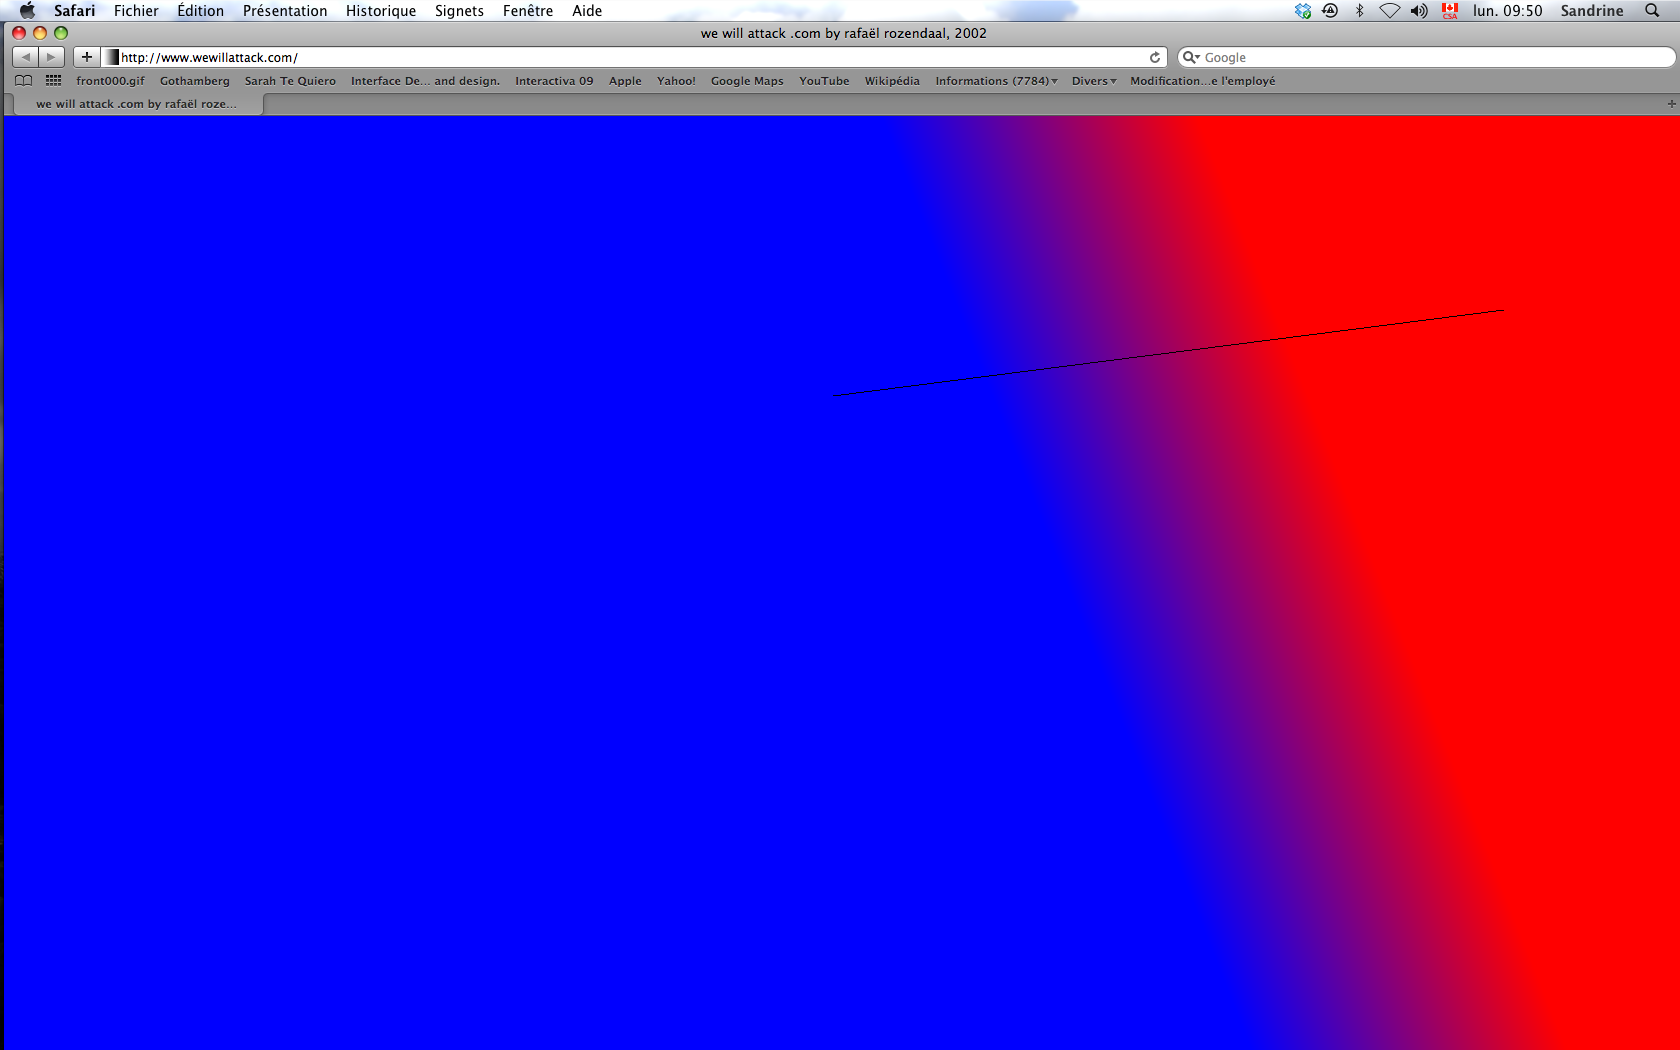The height and width of the screenshot is (1050, 1680).
Task: Click the Google search field
Action: coord(1426,57)
